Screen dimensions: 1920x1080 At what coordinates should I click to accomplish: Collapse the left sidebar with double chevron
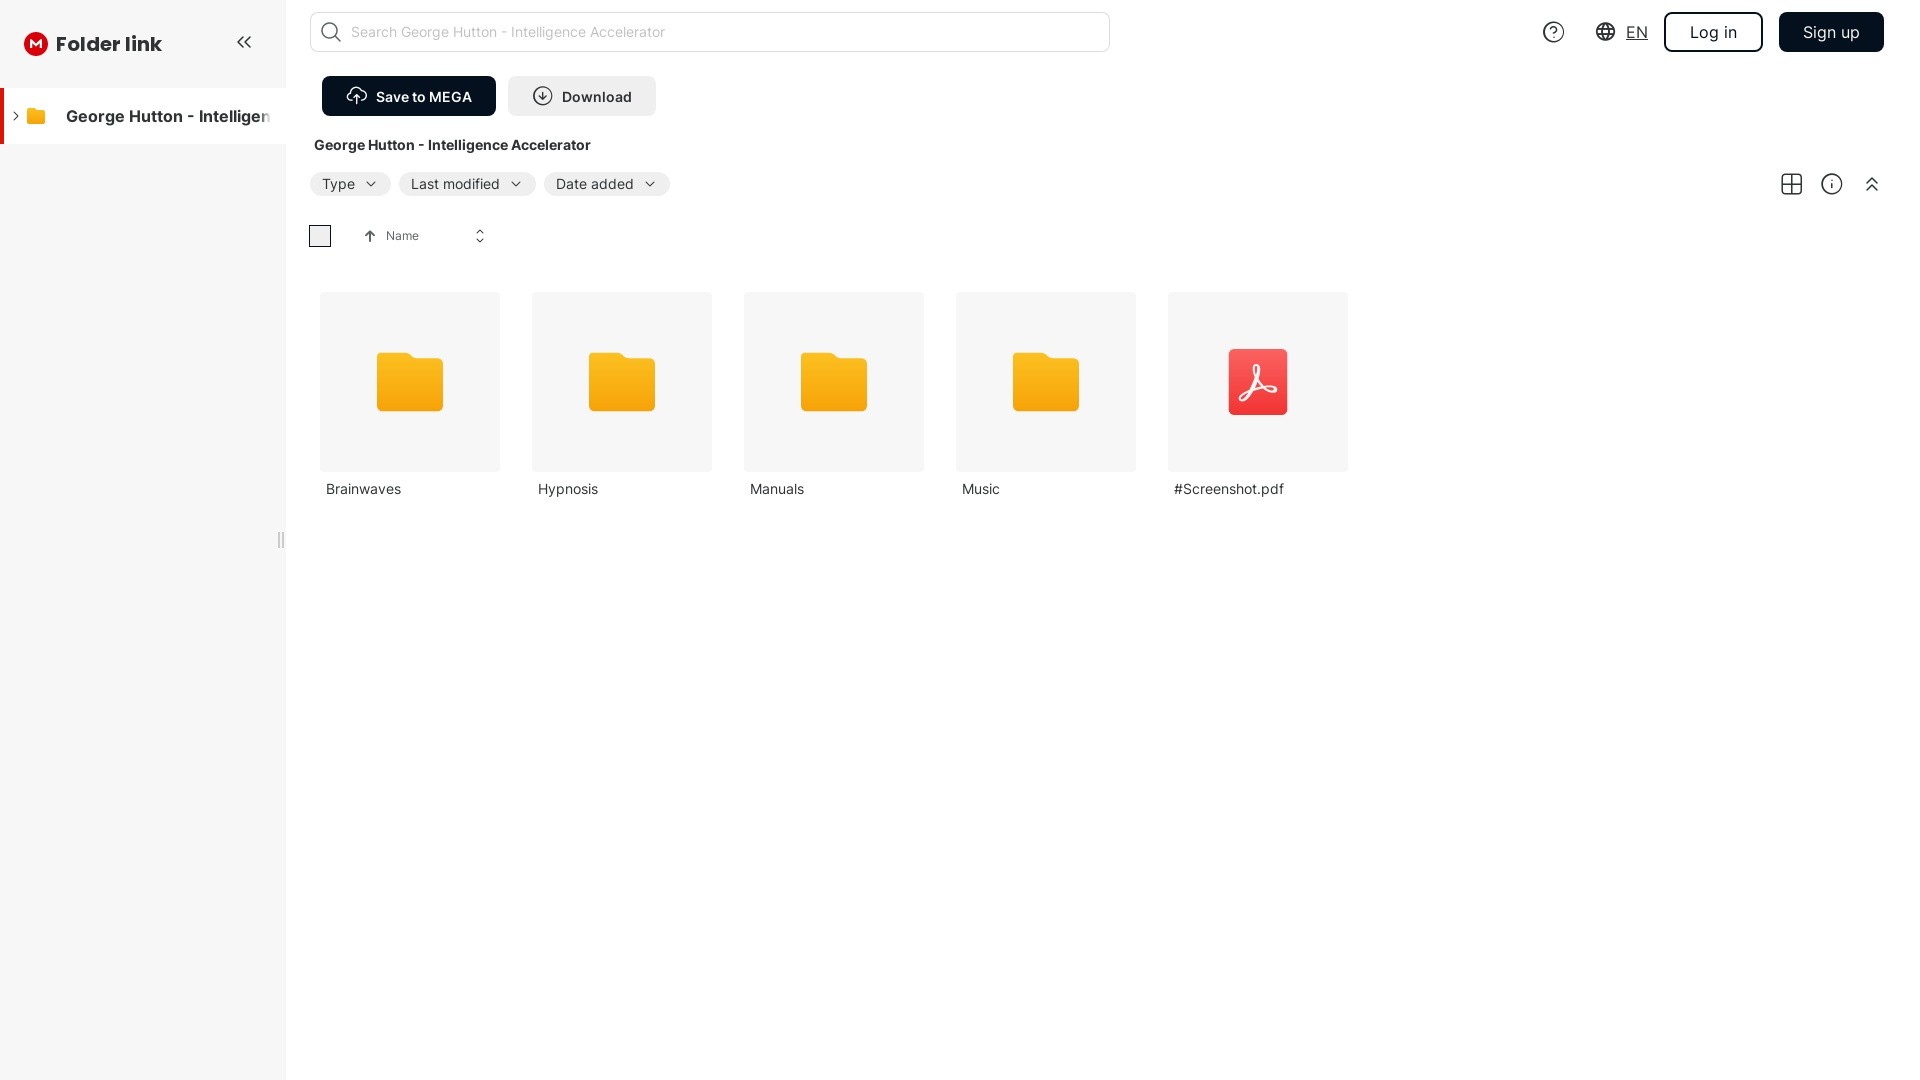coord(244,42)
